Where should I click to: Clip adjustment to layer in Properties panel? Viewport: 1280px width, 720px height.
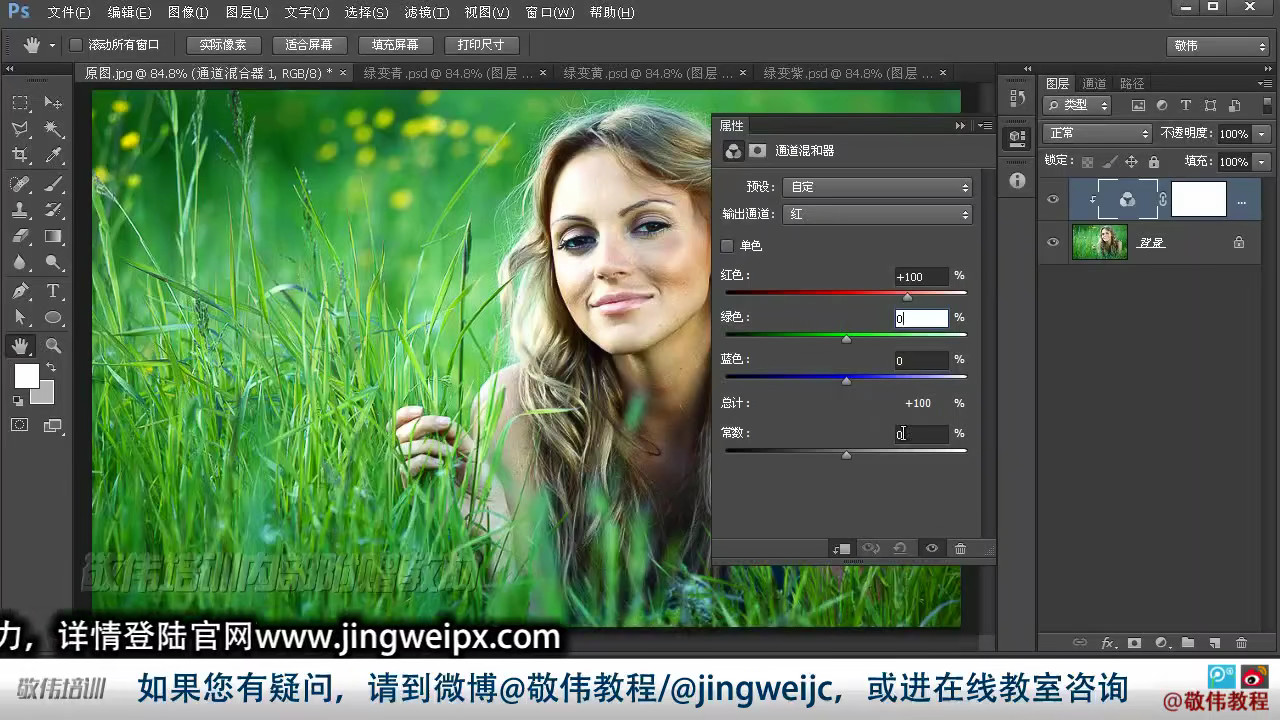coord(841,549)
